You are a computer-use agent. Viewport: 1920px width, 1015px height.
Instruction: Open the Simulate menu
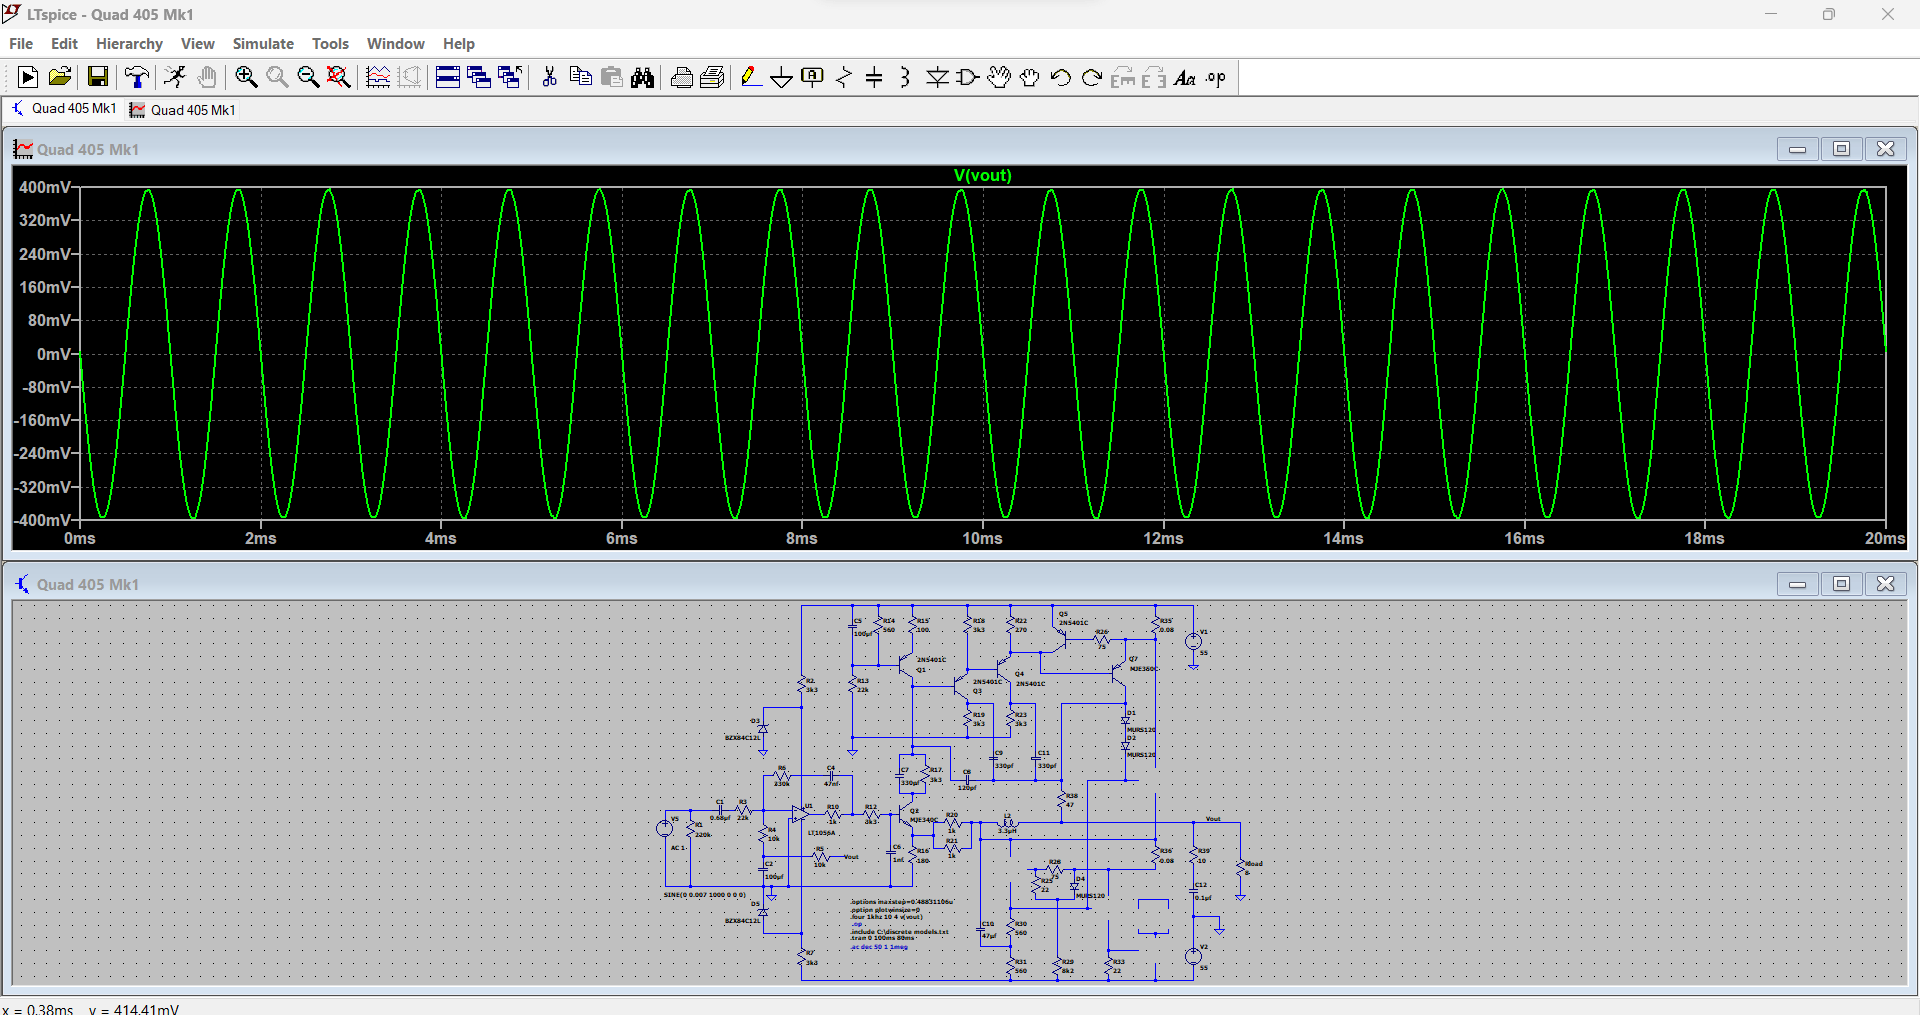[263, 44]
